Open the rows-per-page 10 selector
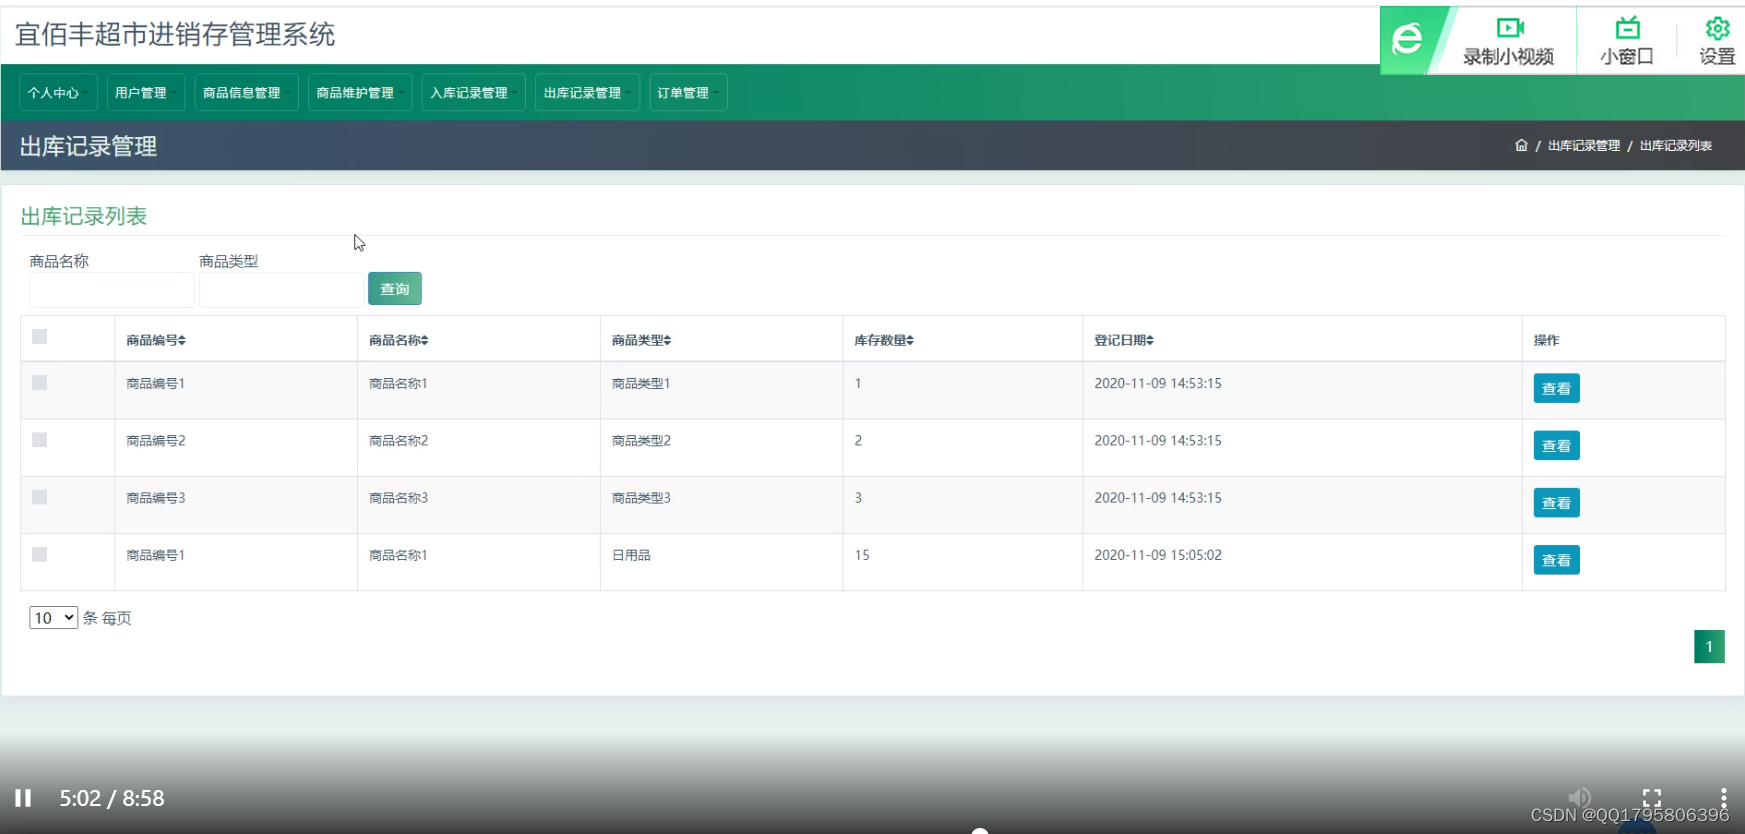 (x=53, y=618)
